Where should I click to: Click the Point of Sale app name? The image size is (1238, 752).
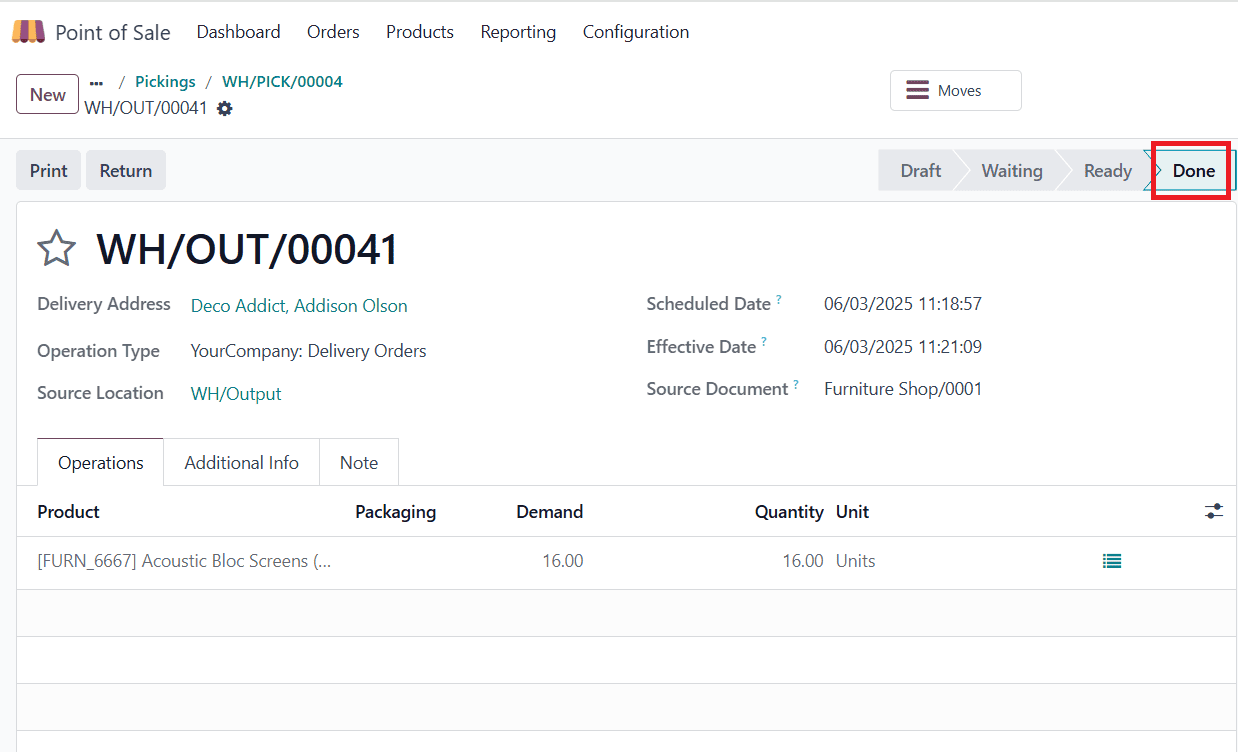click(x=113, y=32)
